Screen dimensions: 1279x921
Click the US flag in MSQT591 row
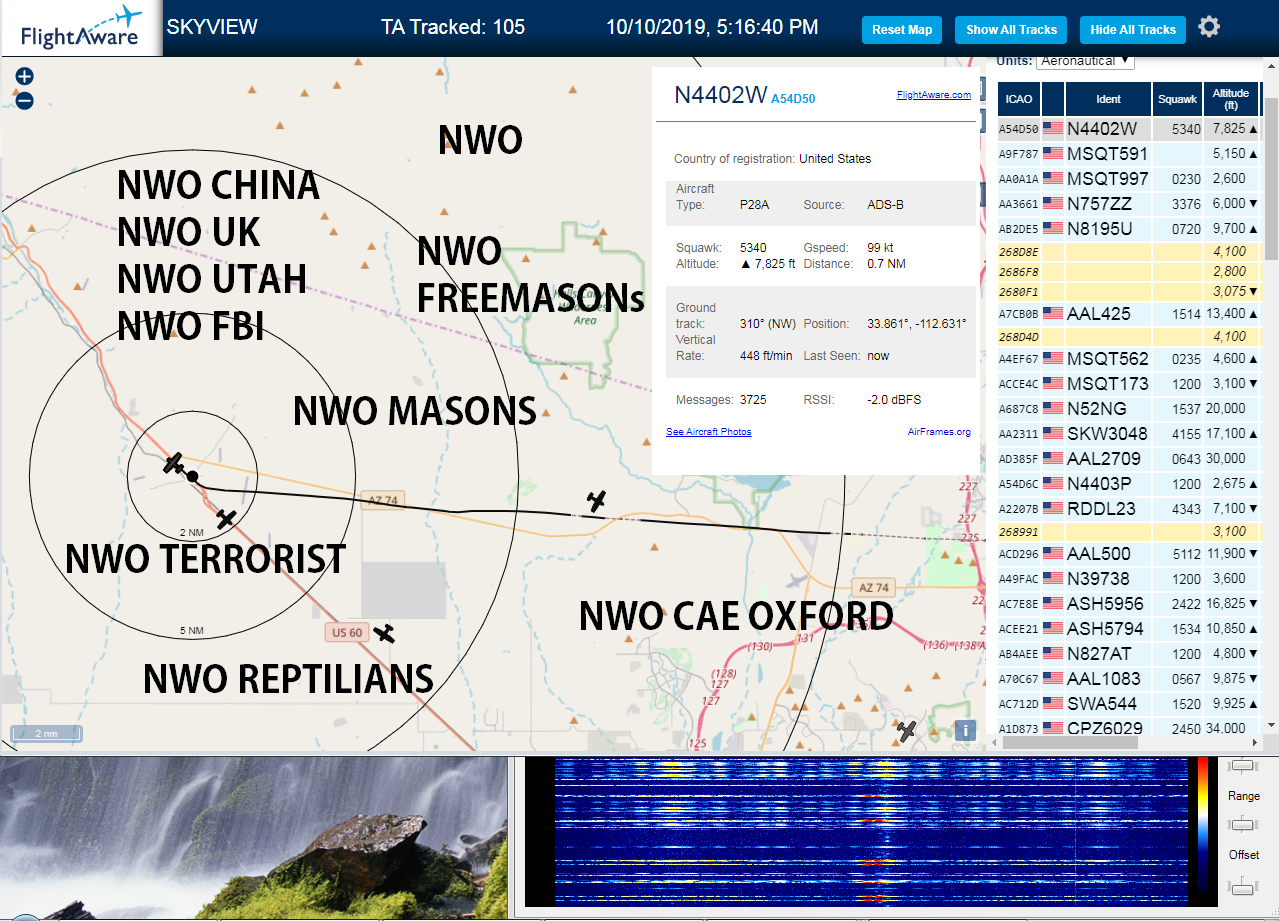(1052, 153)
